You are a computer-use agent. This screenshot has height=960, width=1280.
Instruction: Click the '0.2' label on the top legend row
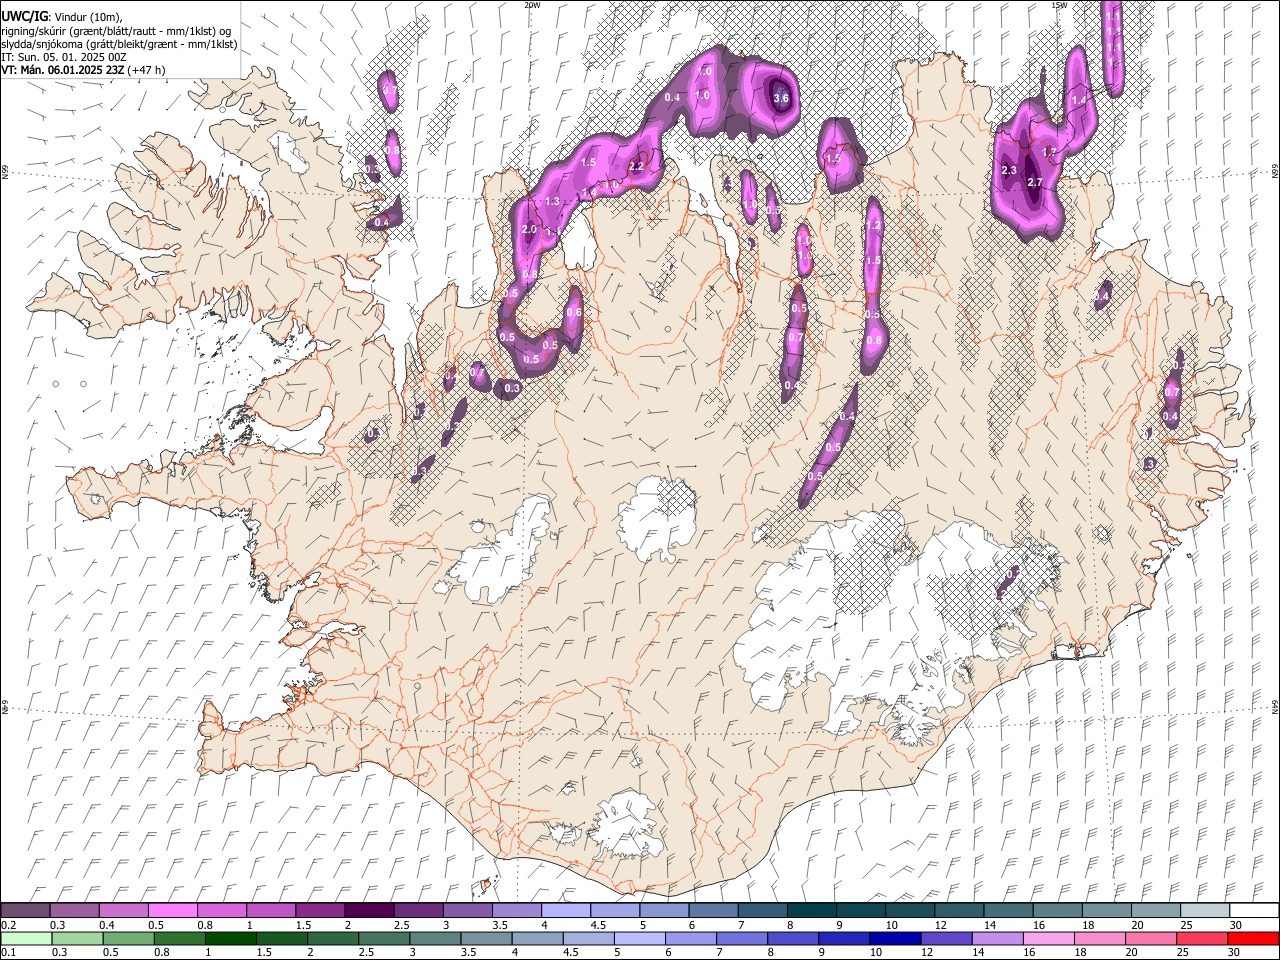8,925
